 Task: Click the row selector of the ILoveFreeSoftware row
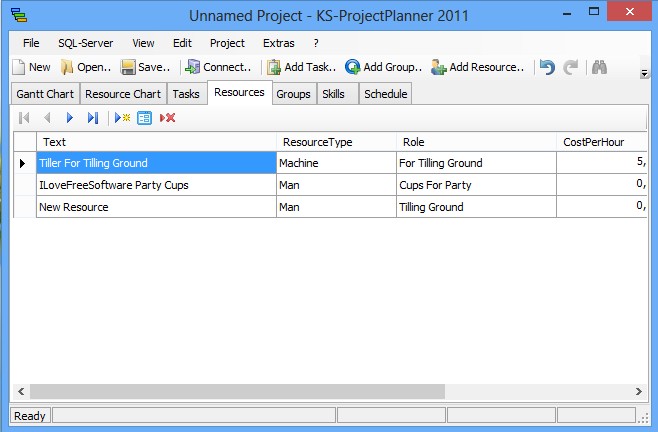(25, 185)
